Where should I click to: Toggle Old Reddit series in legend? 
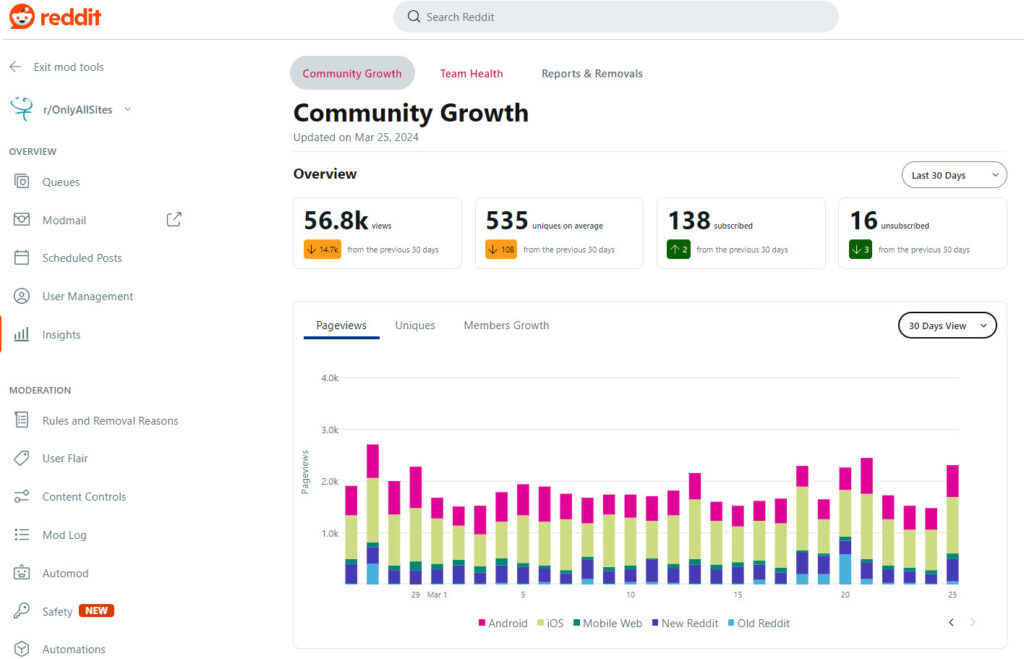pos(756,623)
